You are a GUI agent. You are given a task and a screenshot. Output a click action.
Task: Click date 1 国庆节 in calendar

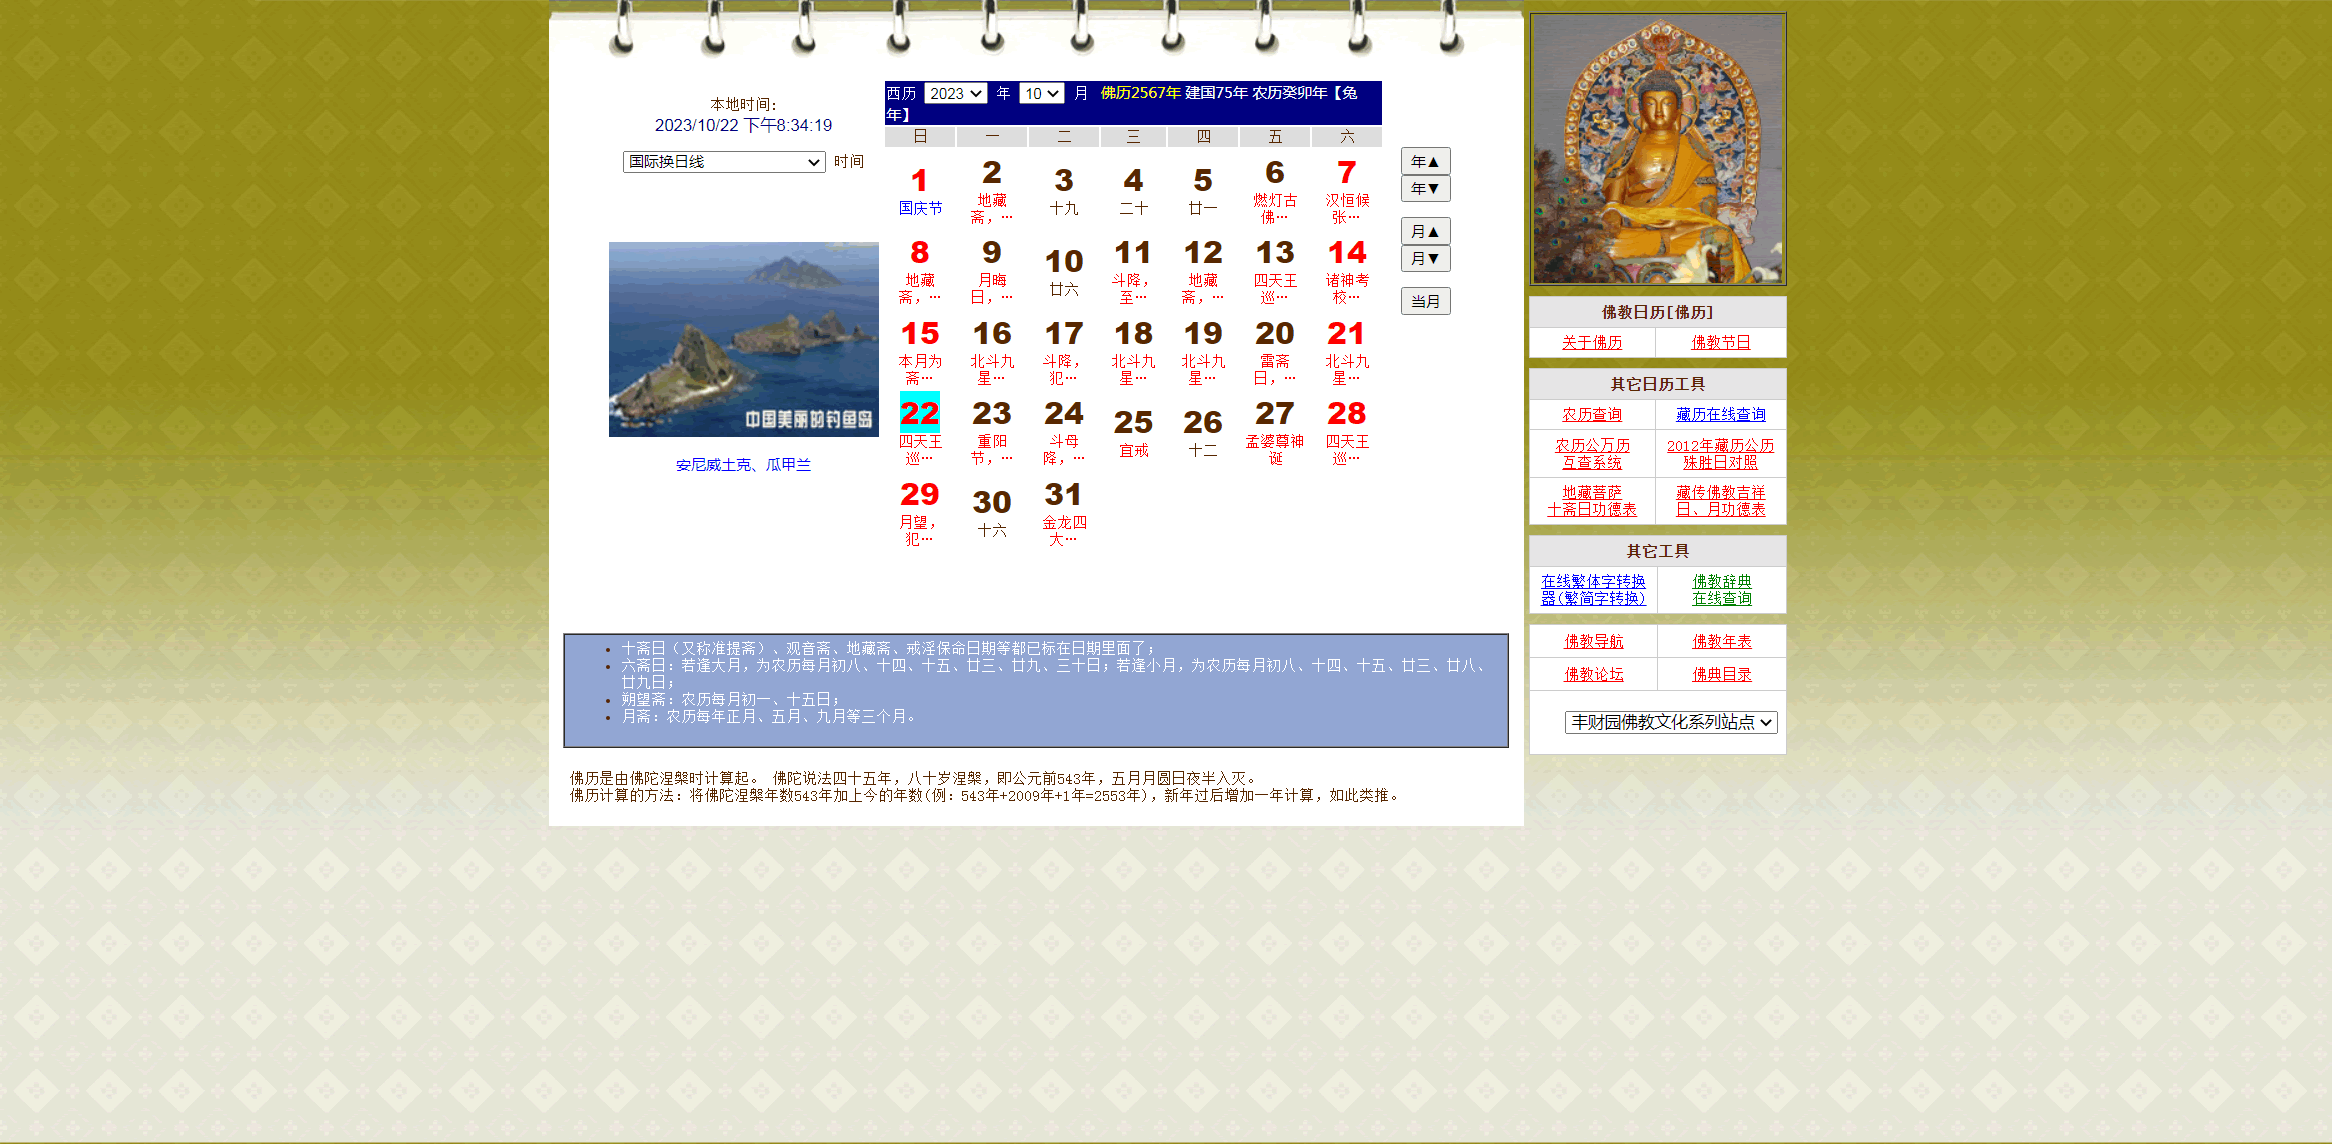point(919,182)
